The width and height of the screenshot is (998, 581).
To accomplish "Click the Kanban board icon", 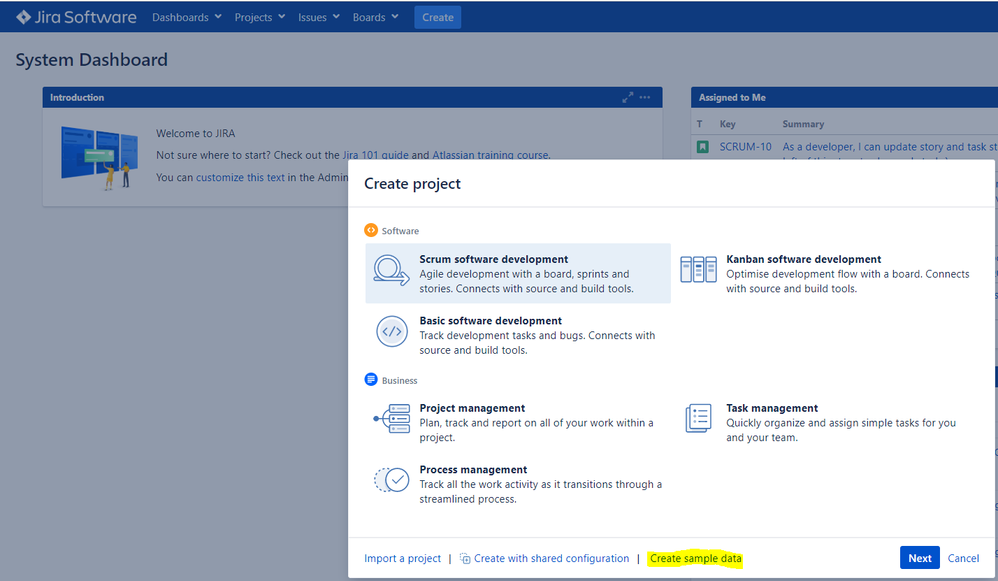I will coord(698,269).
